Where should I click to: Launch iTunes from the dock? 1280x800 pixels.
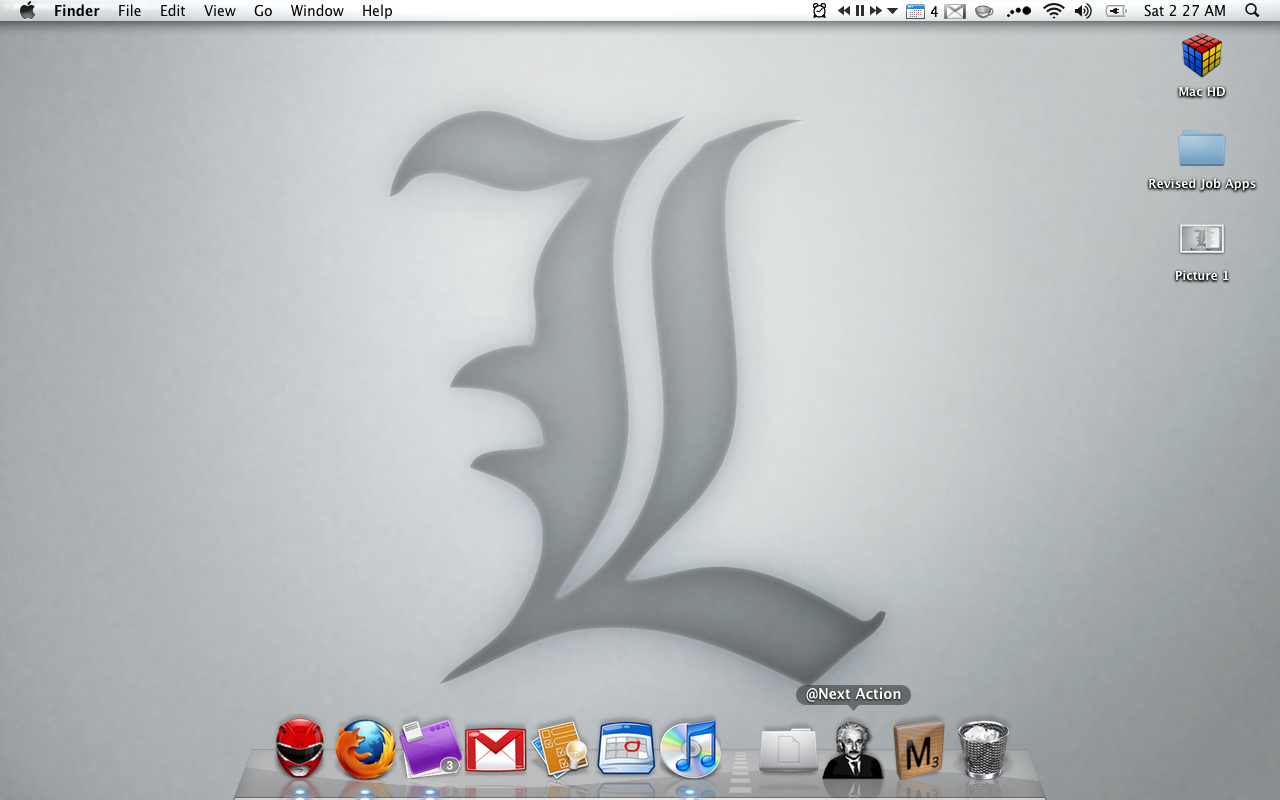690,748
